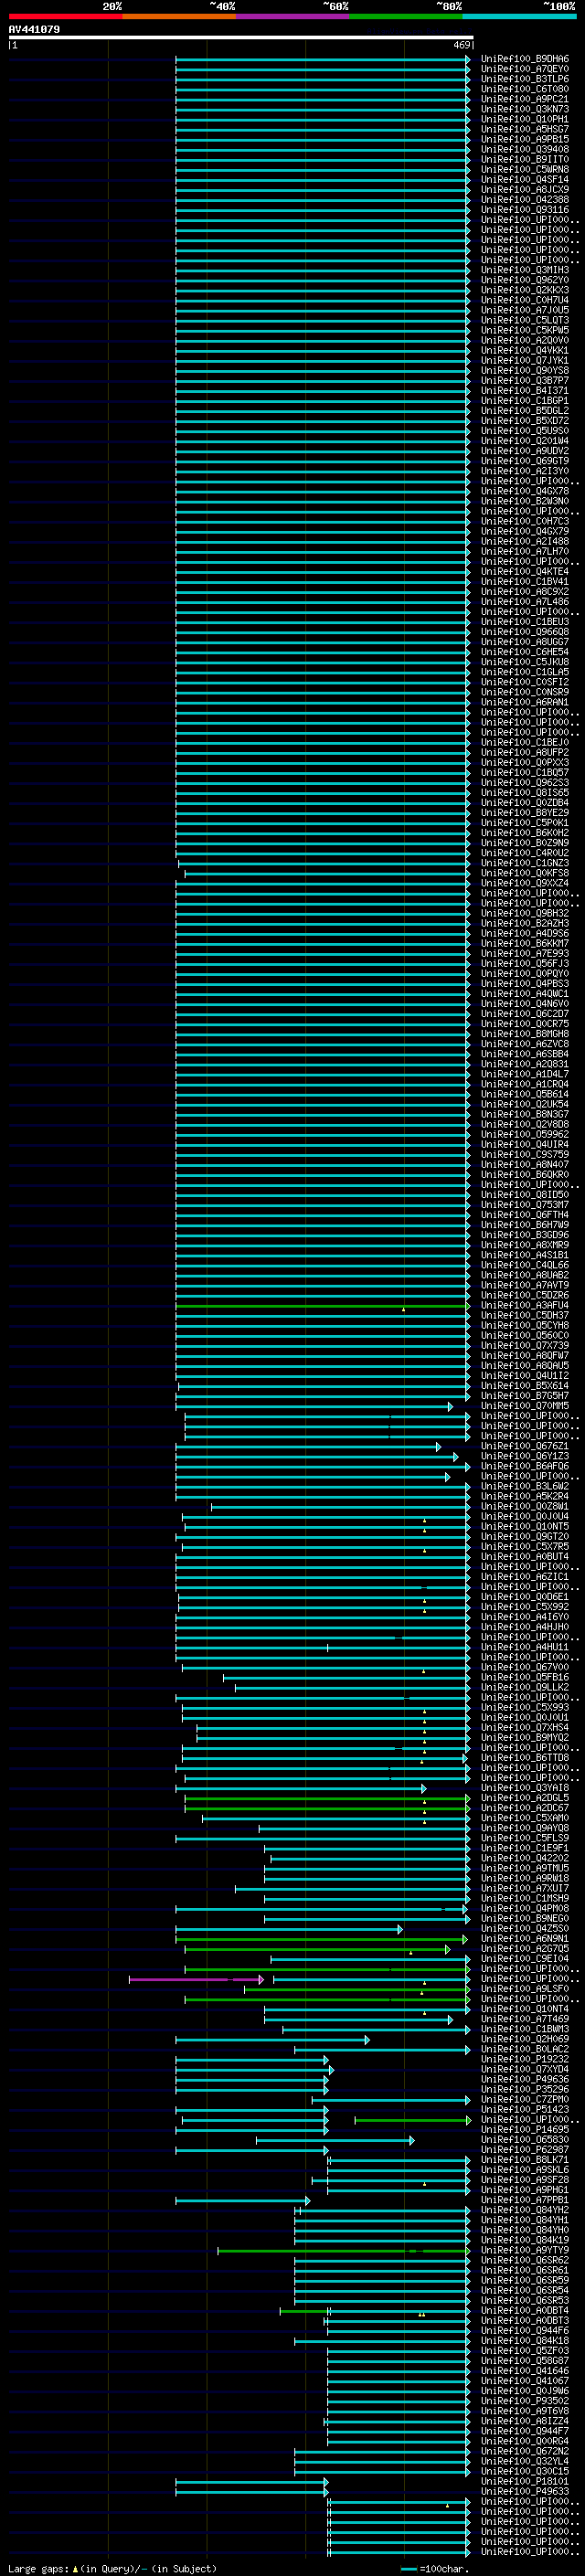This screenshot has height=2576, width=585.
Task: Click UniRef100_P18101 label
Action: (525, 2481)
